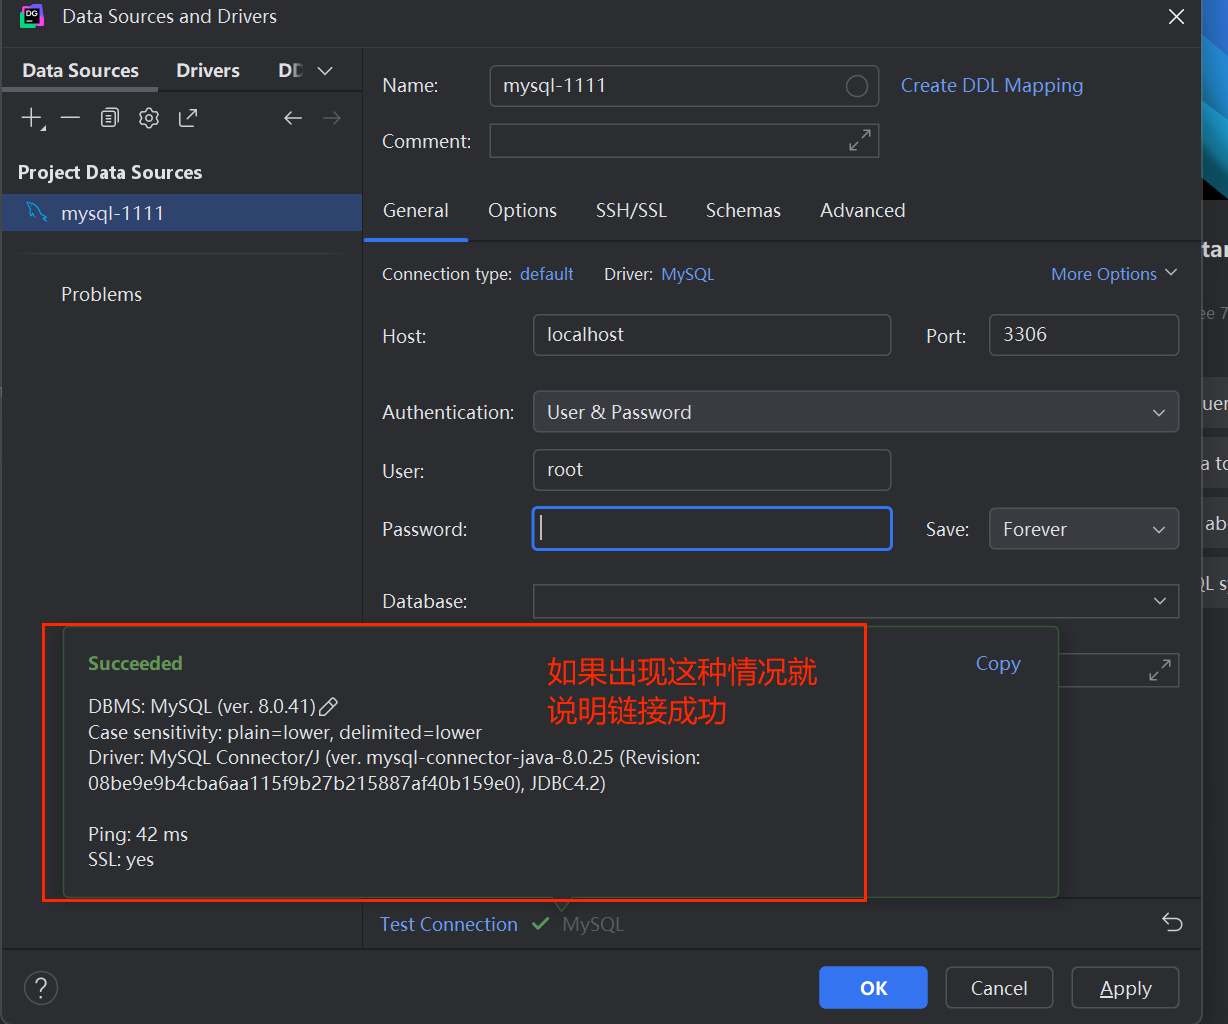Click the MySQL driver link
The width and height of the screenshot is (1228, 1024).
pyautogui.click(x=688, y=274)
